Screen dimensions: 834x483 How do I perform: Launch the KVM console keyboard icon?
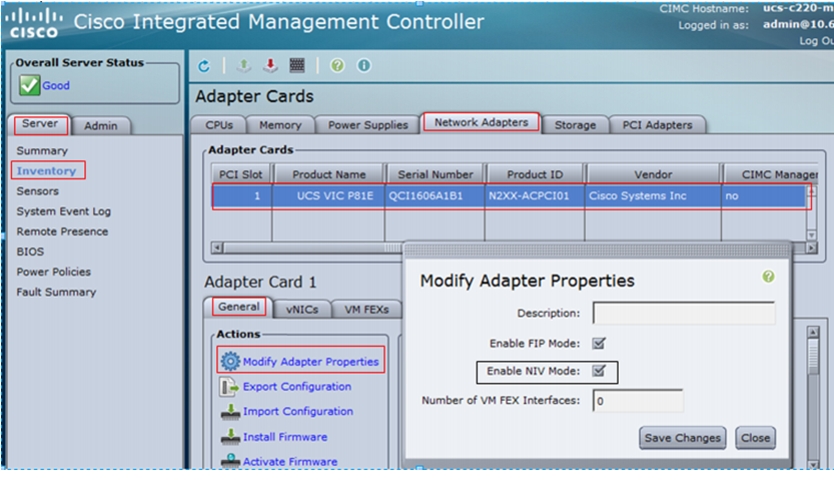(297, 65)
